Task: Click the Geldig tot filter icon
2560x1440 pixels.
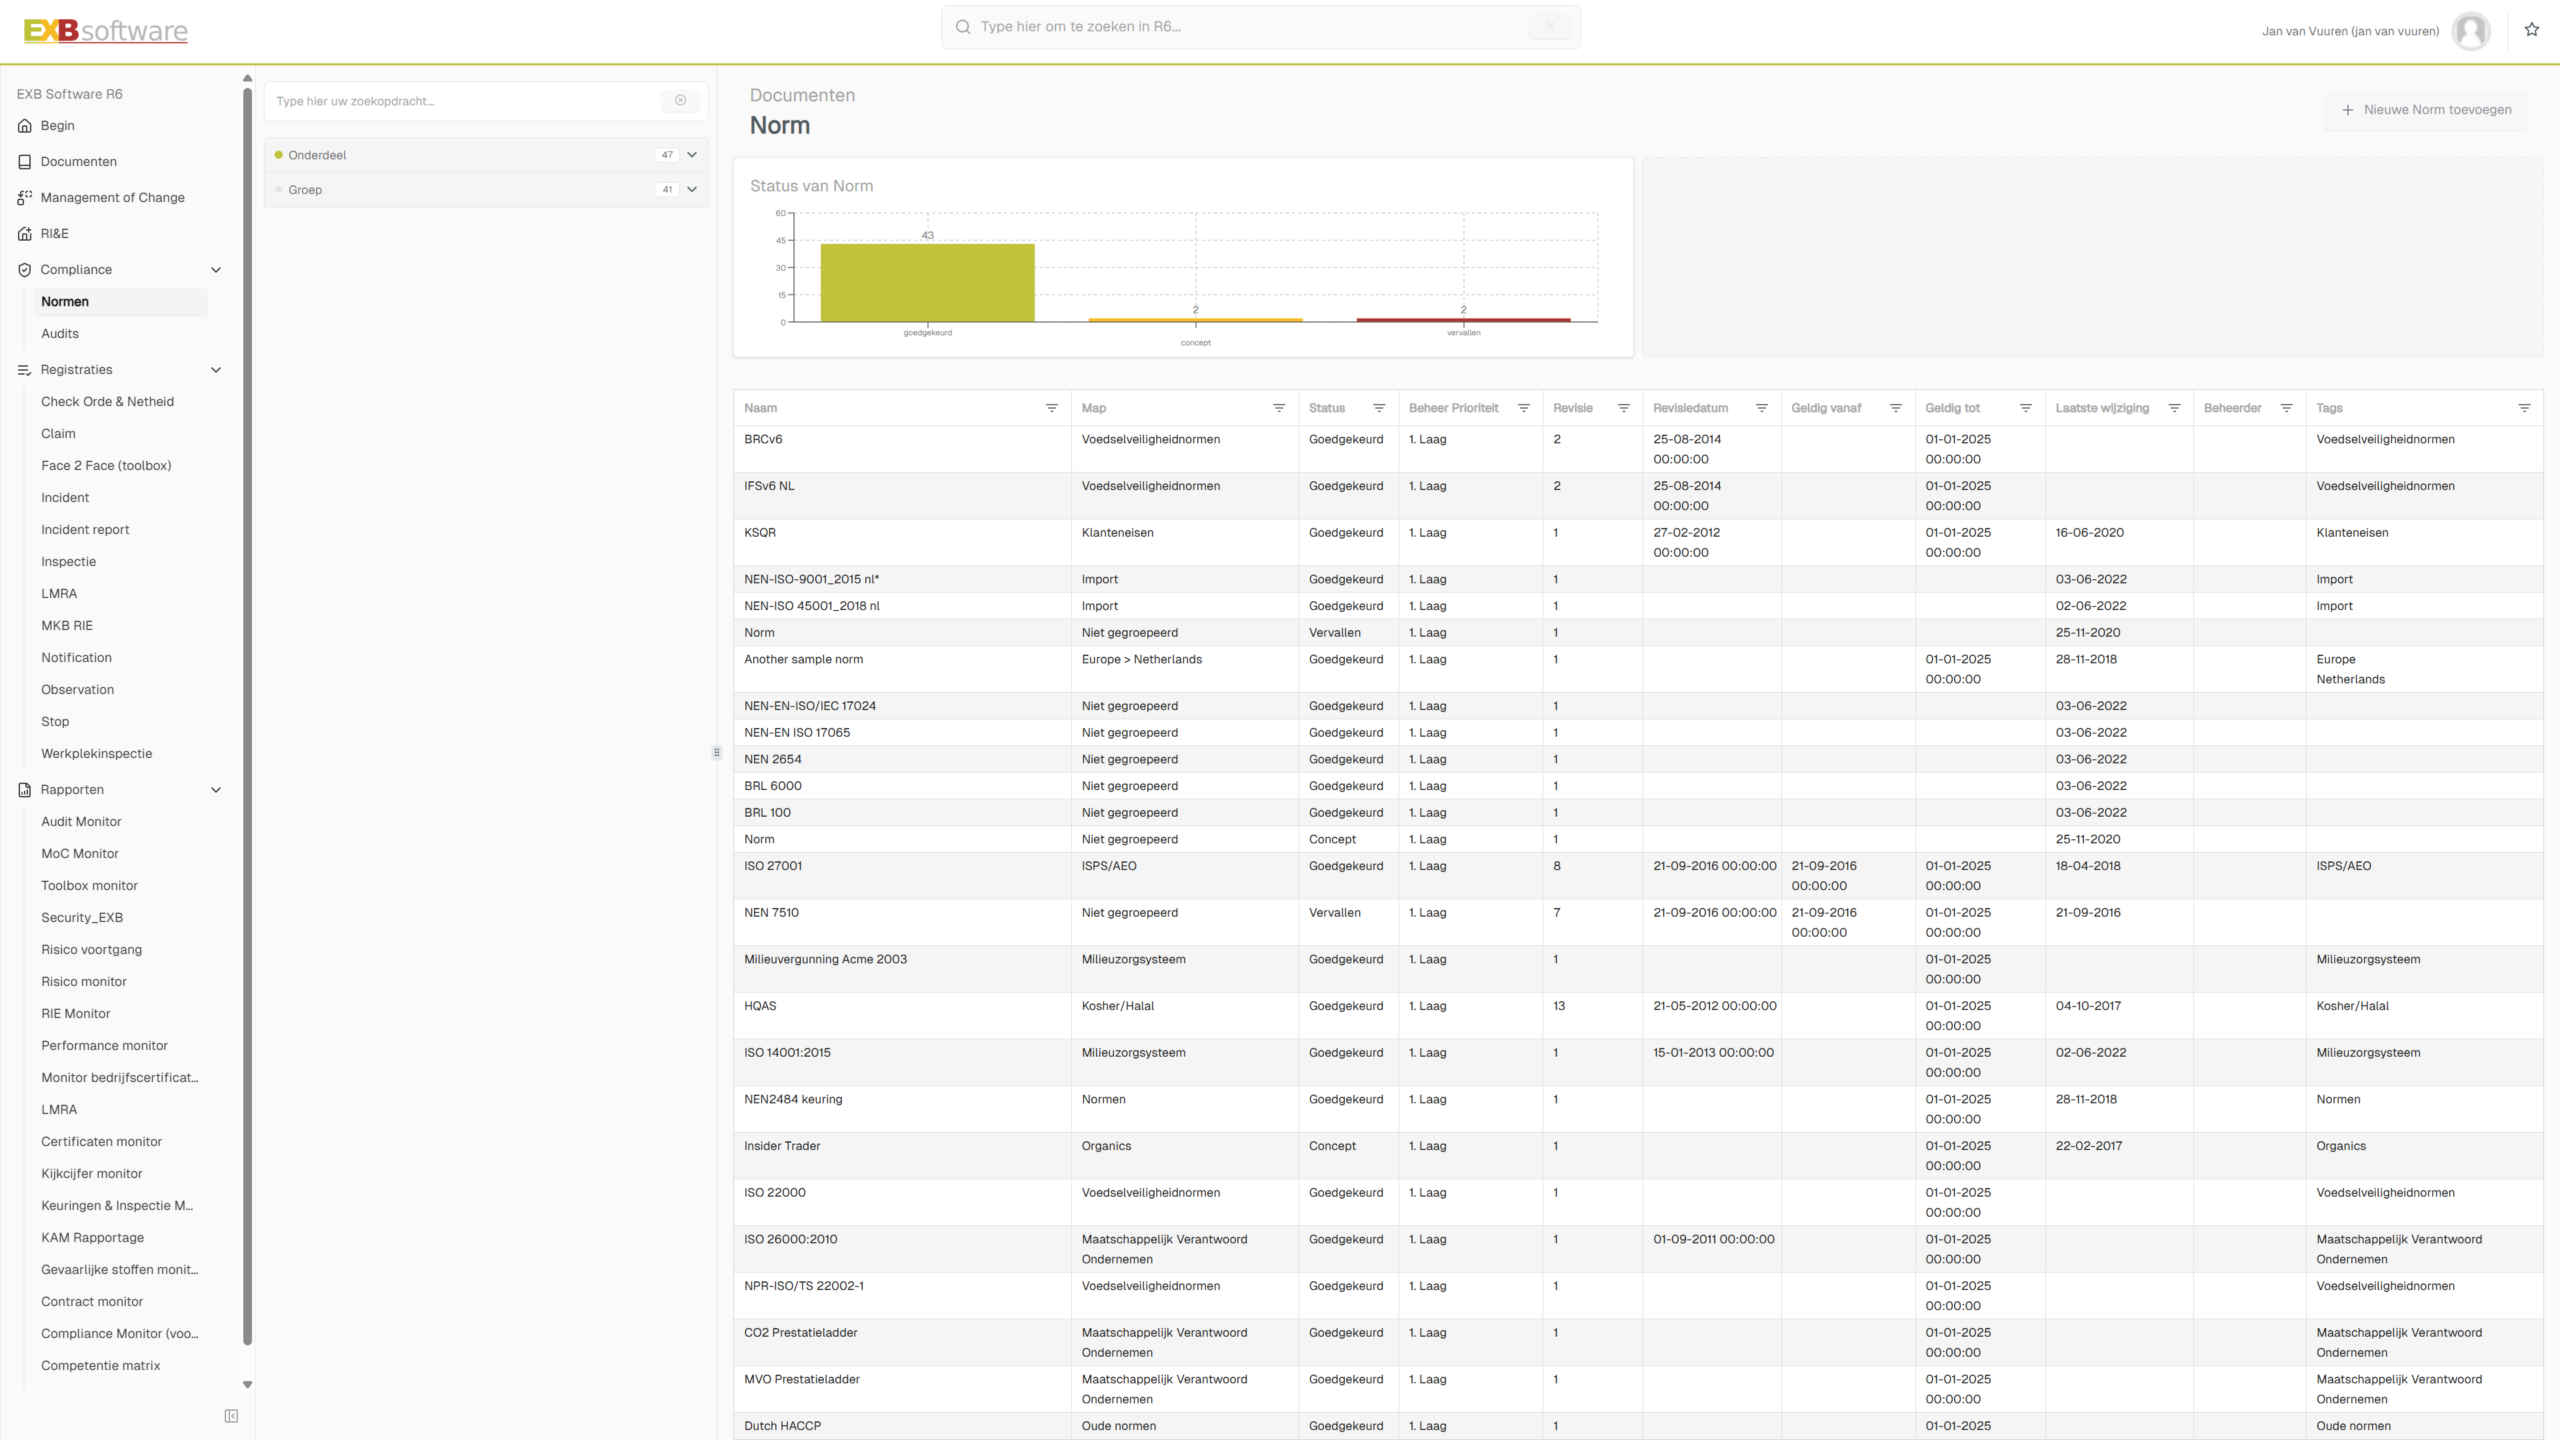Action: (2025, 408)
